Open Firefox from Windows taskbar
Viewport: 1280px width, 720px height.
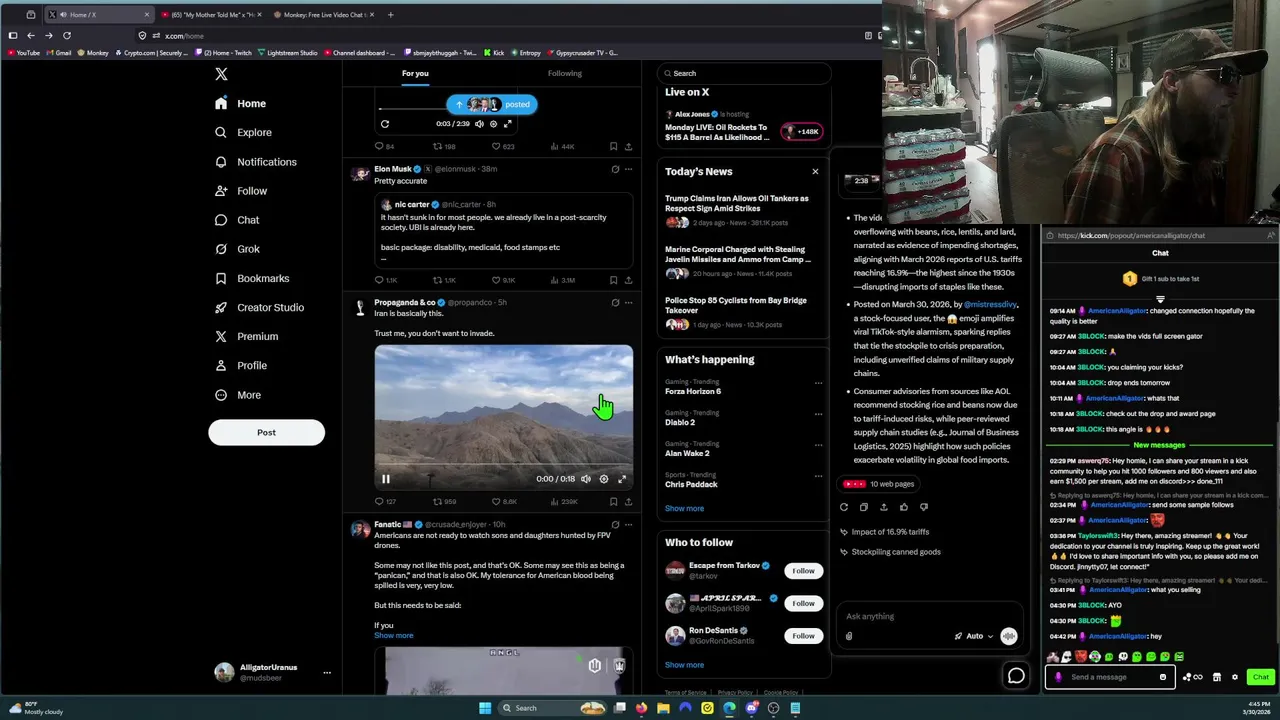(641, 708)
